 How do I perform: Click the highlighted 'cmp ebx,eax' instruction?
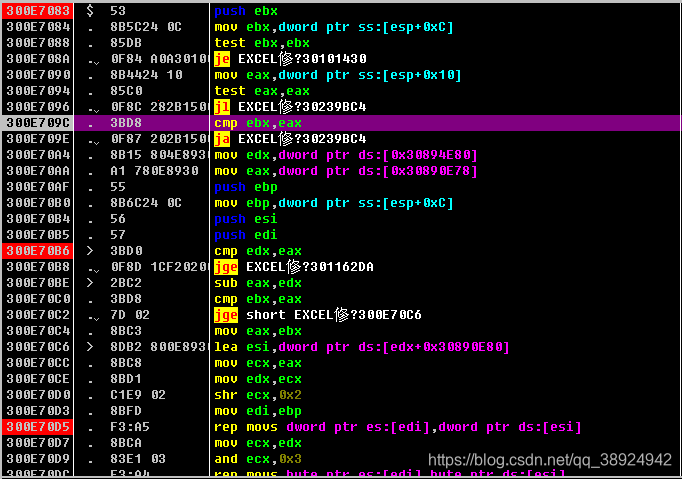point(258,123)
